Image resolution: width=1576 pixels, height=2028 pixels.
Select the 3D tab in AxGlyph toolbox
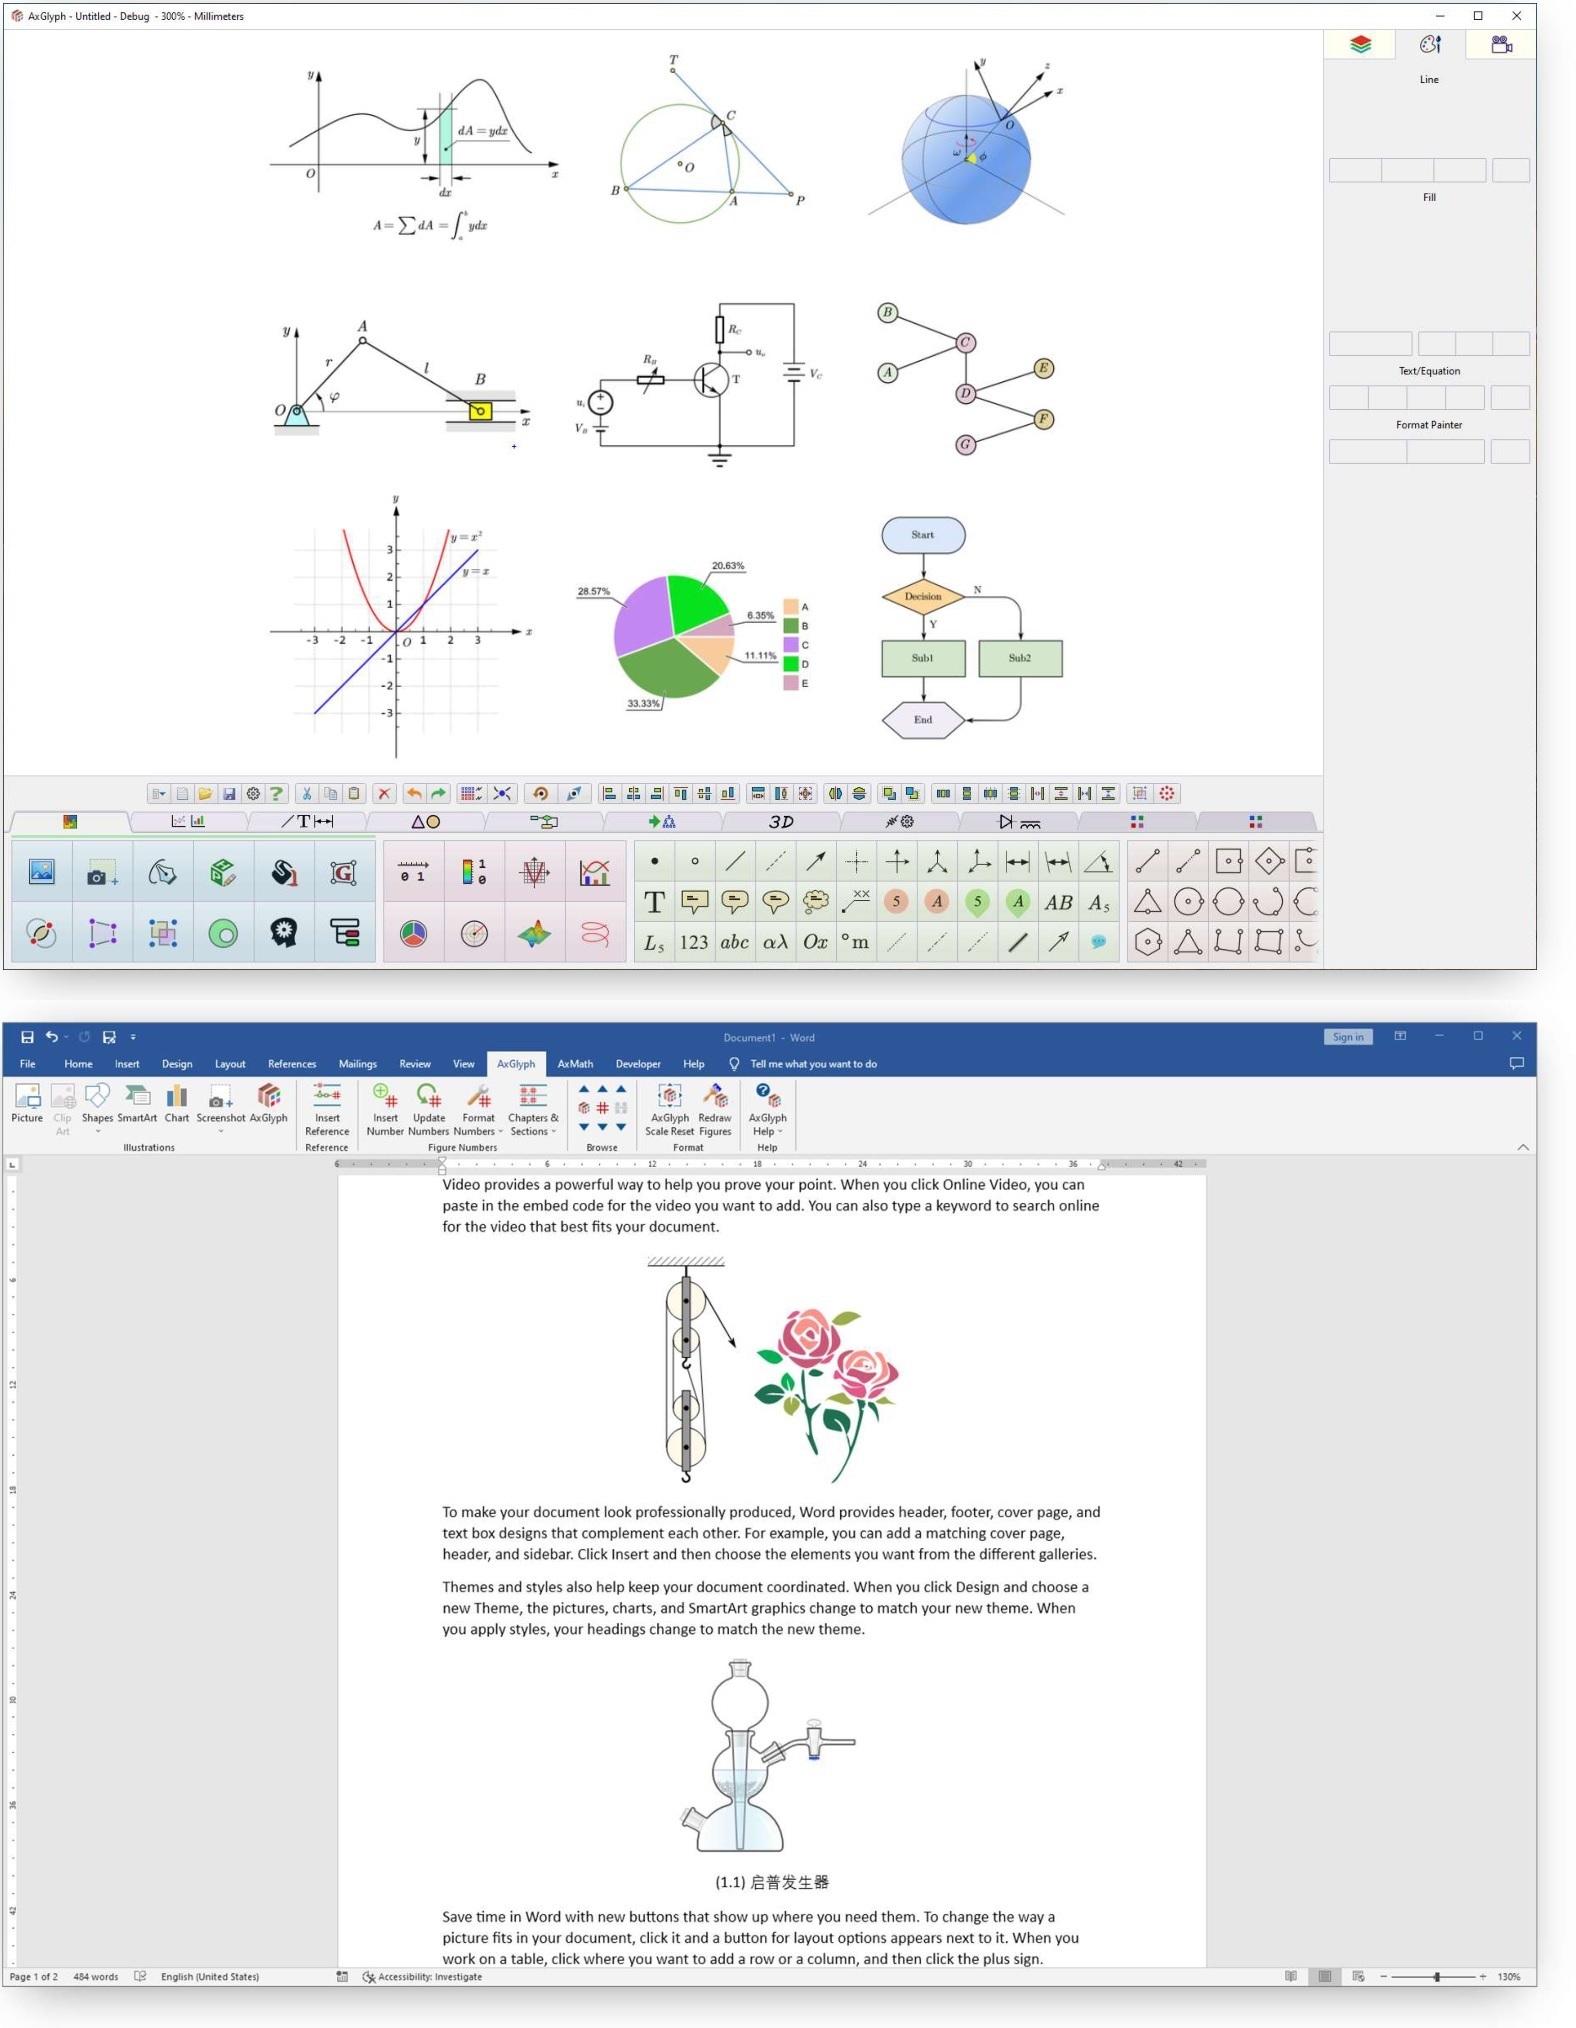781,821
